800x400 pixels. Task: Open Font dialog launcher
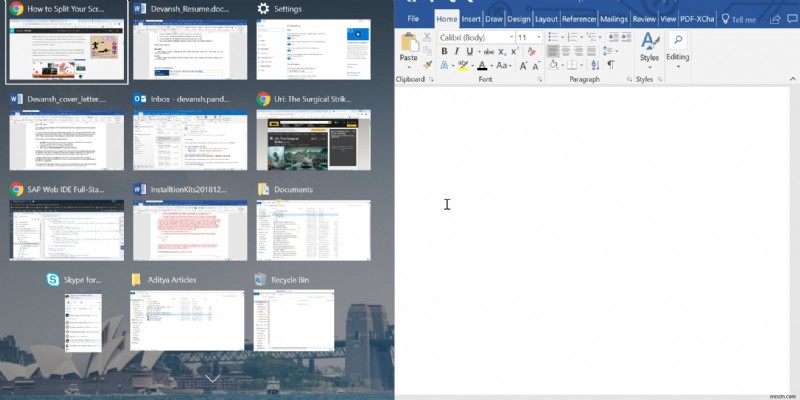pyautogui.click(x=540, y=80)
